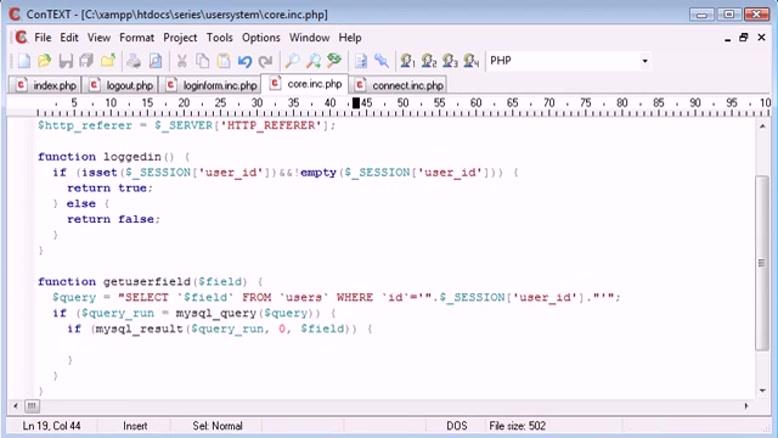The image size is (778, 438).
Task: Switch to the connect.inc.php tab
Action: (398, 85)
